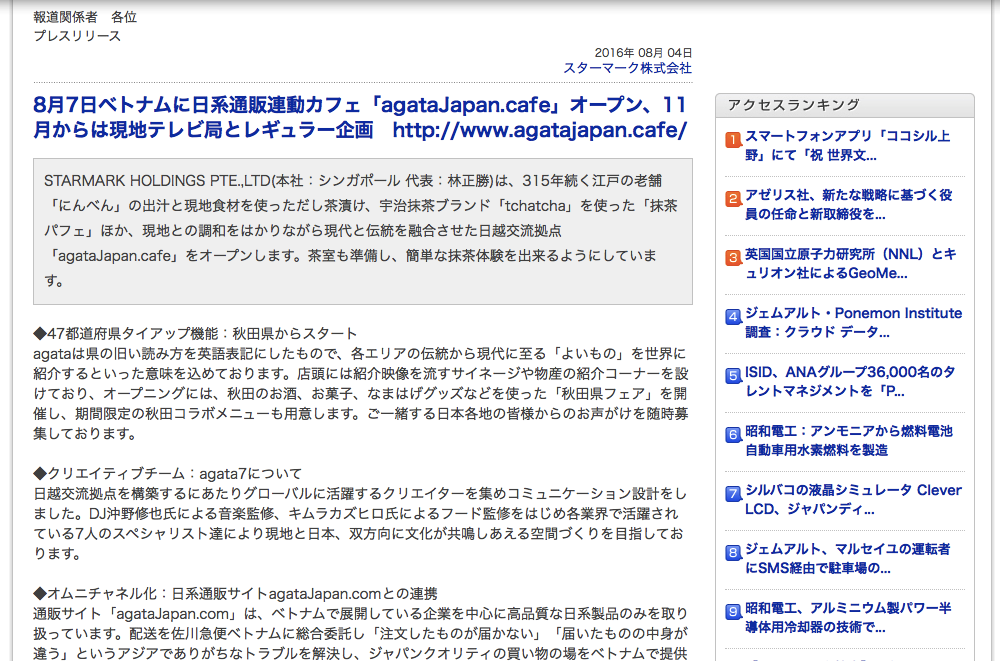Click the rank 1 badge icon
The image size is (1000, 662).
[x=733, y=139]
